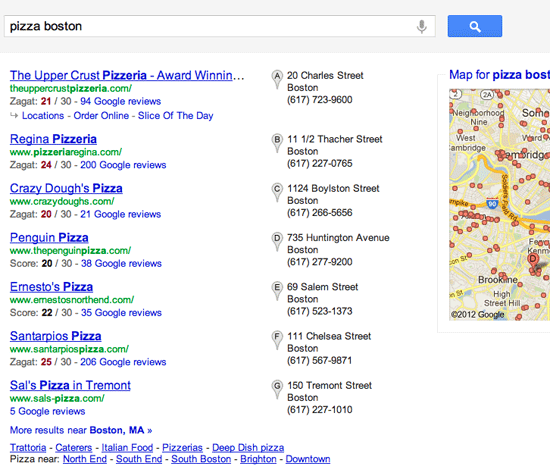
Task: Click map pin A for 20 Charles Street
Action: (x=277, y=79)
